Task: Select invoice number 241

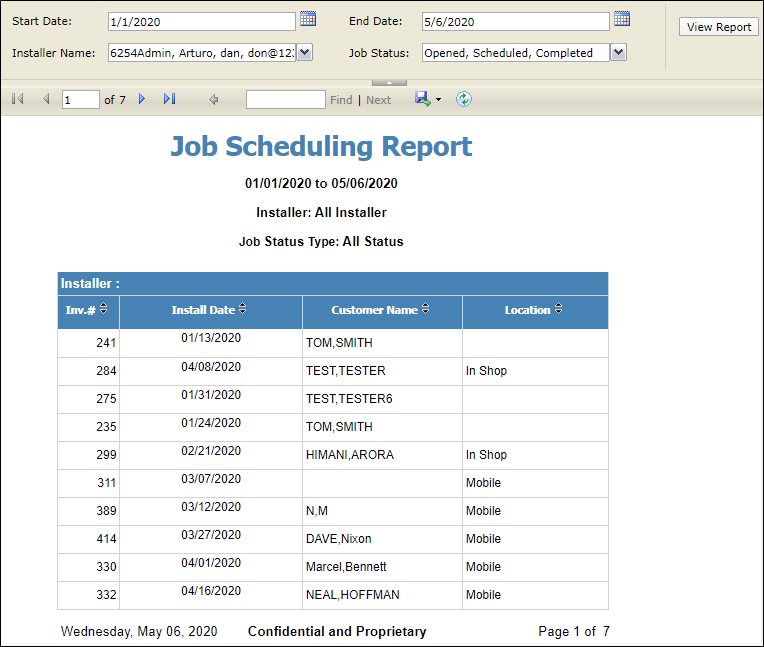Action: pos(106,343)
